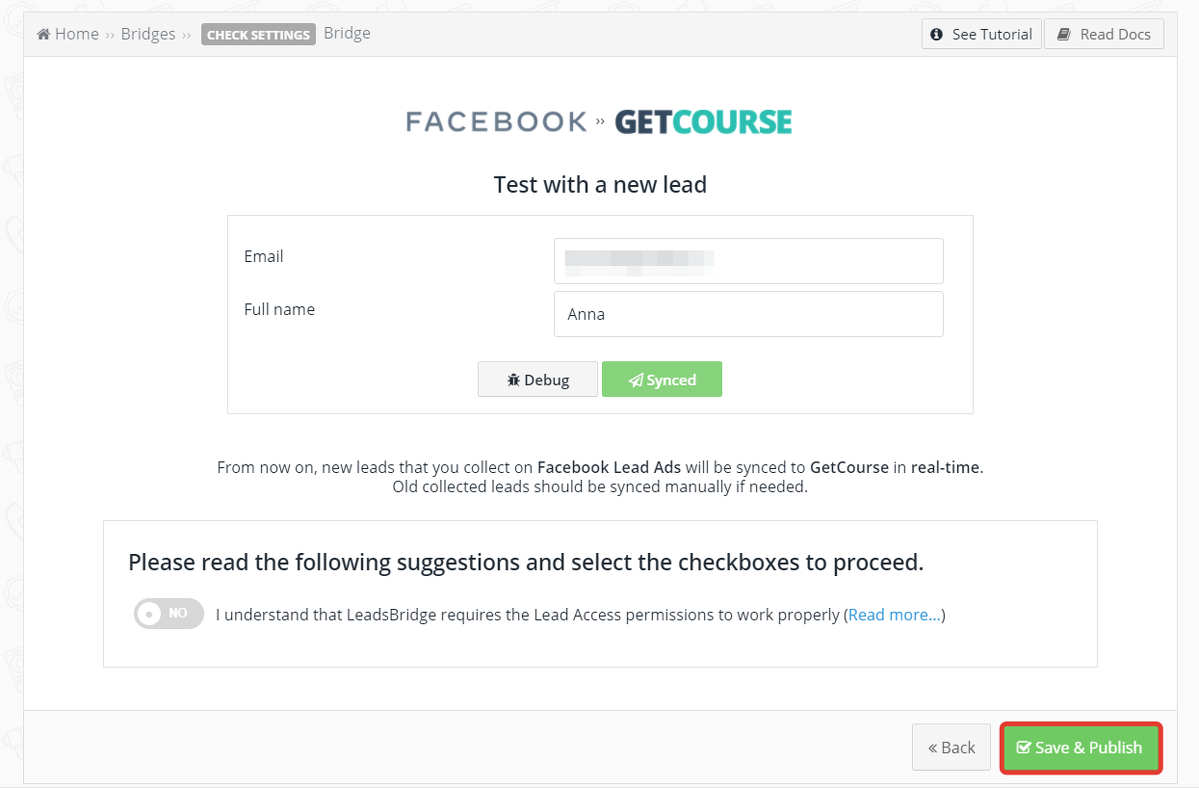Click the checkmark icon on Save & Publish

1023,748
